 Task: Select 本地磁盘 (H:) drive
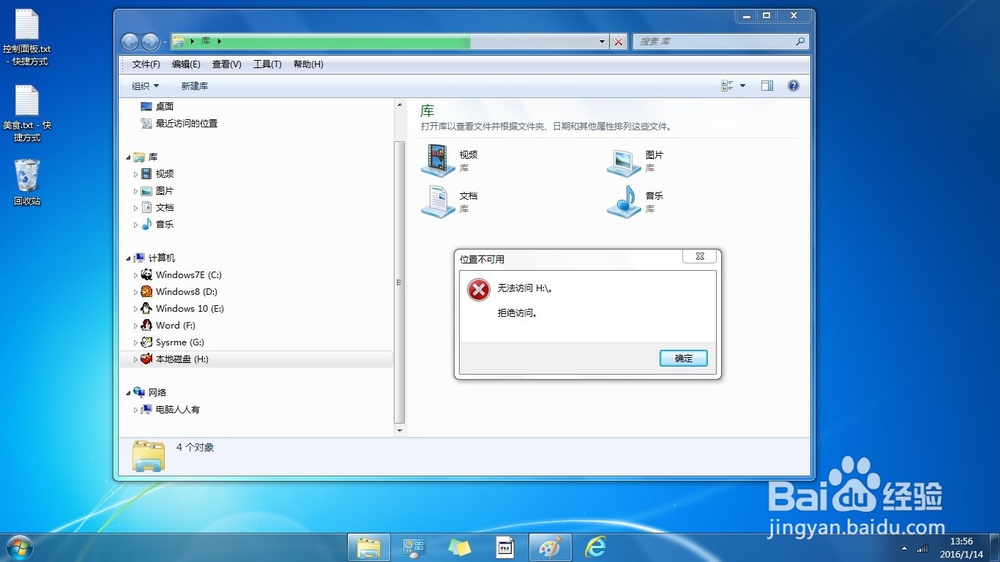[182, 359]
